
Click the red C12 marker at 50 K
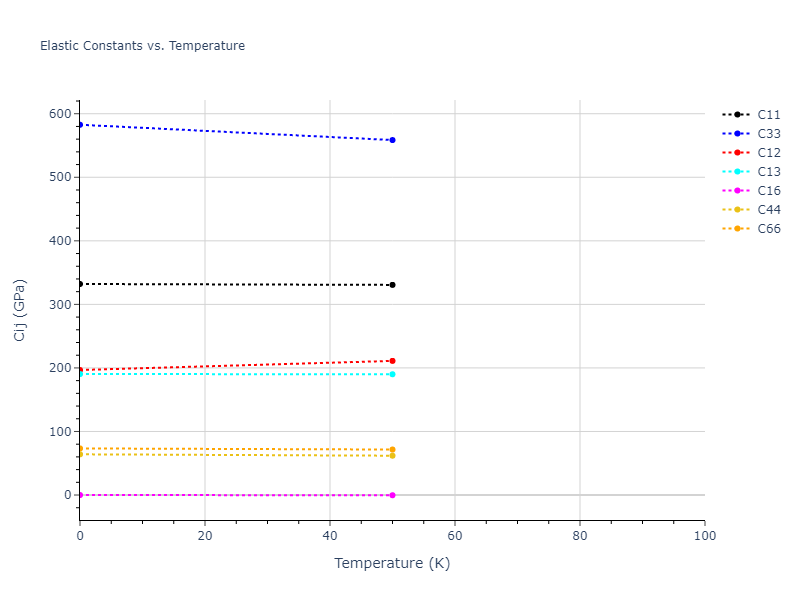392,361
